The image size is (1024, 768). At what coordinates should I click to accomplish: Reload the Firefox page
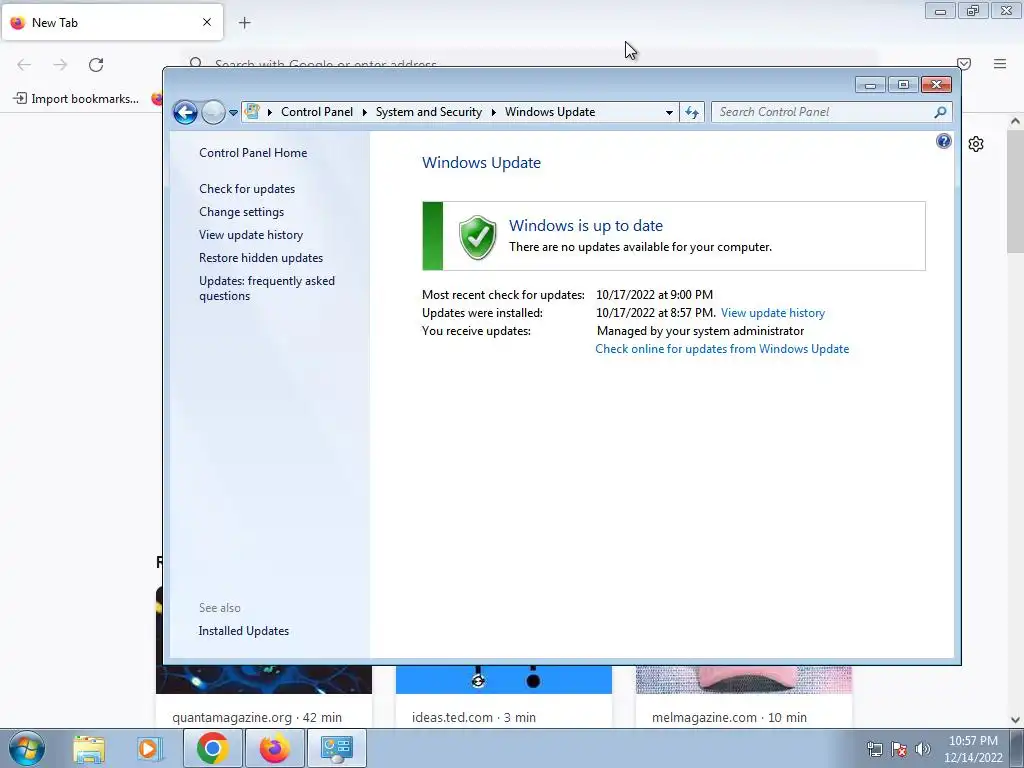[x=96, y=65]
